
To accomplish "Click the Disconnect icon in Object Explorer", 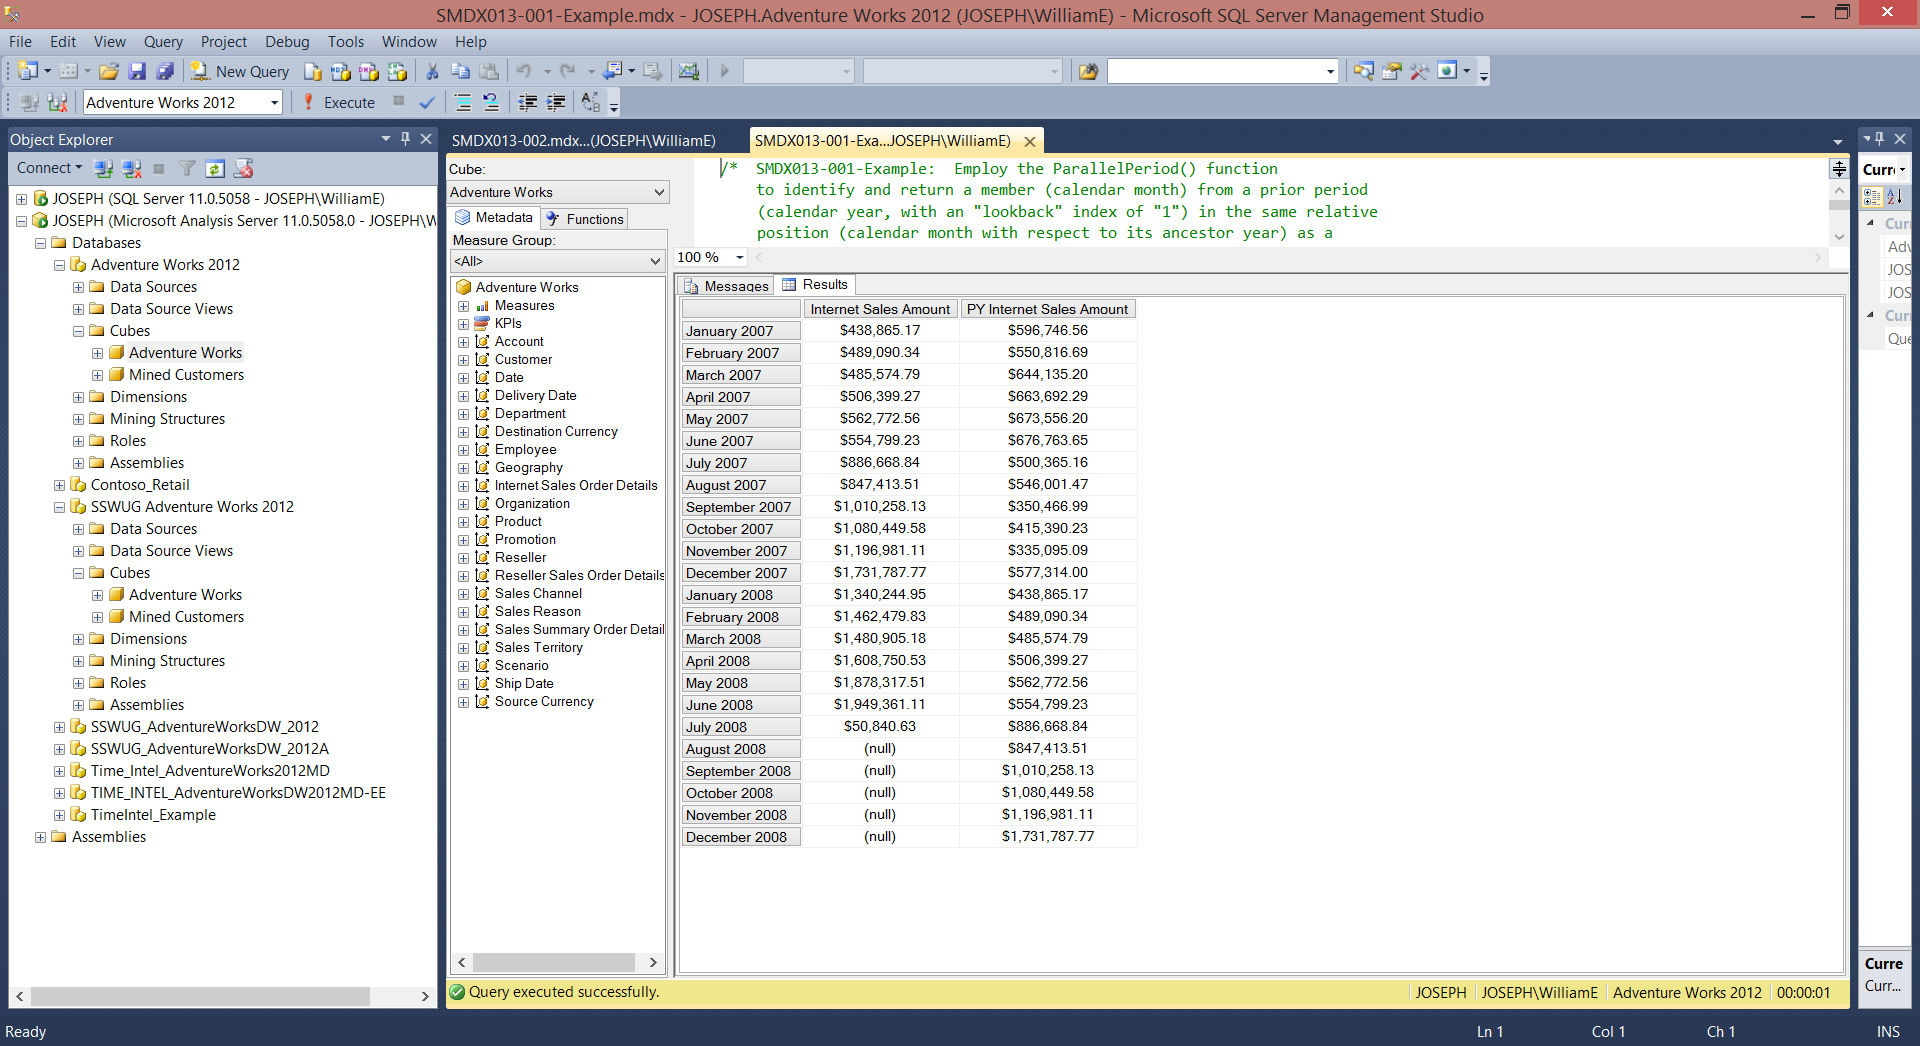I will [x=131, y=168].
